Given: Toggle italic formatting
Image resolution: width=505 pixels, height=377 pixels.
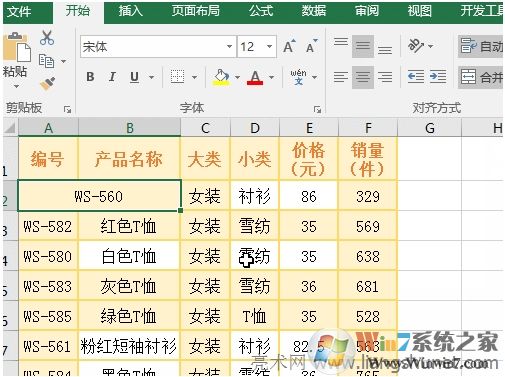Looking at the screenshot, I should coord(112,77).
